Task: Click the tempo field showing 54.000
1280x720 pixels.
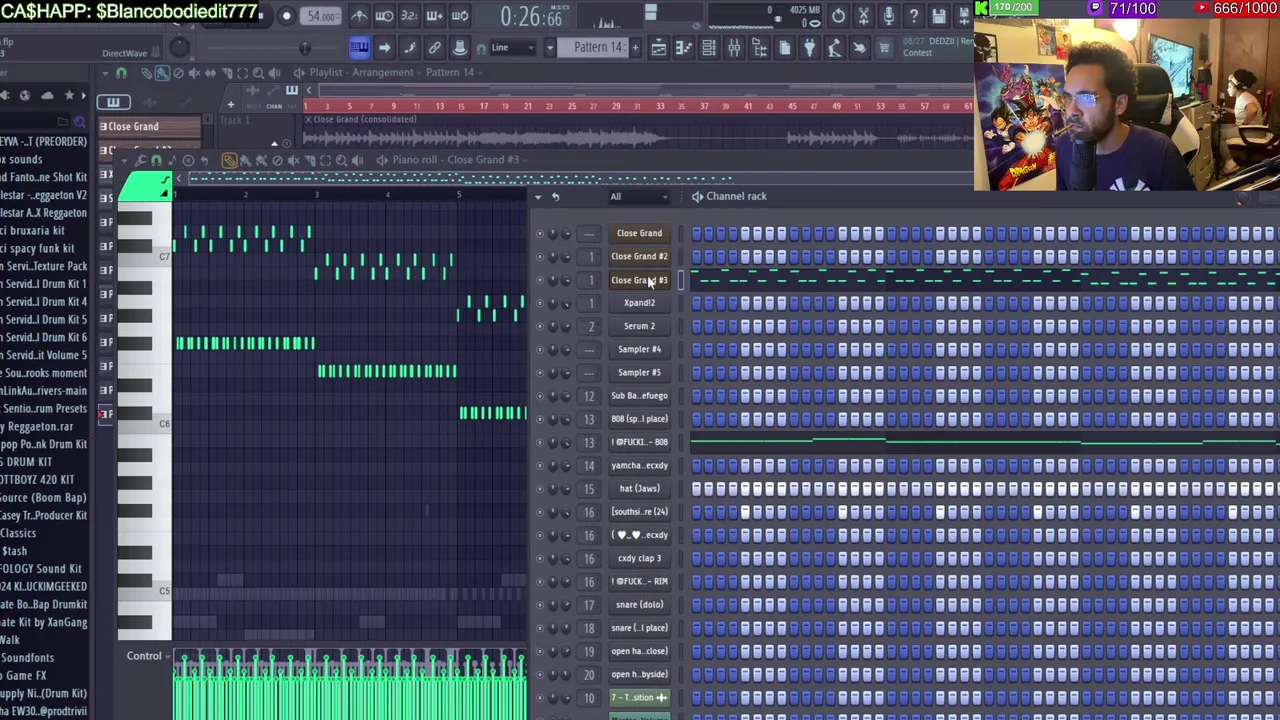Action: tap(322, 16)
